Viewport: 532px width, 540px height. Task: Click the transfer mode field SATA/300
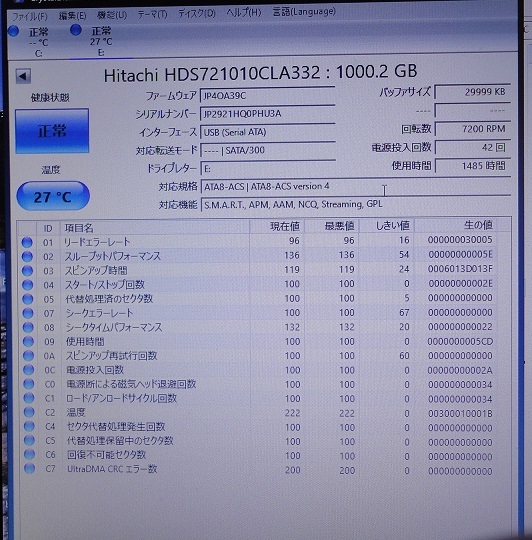pyautogui.click(x=267, y=150)
